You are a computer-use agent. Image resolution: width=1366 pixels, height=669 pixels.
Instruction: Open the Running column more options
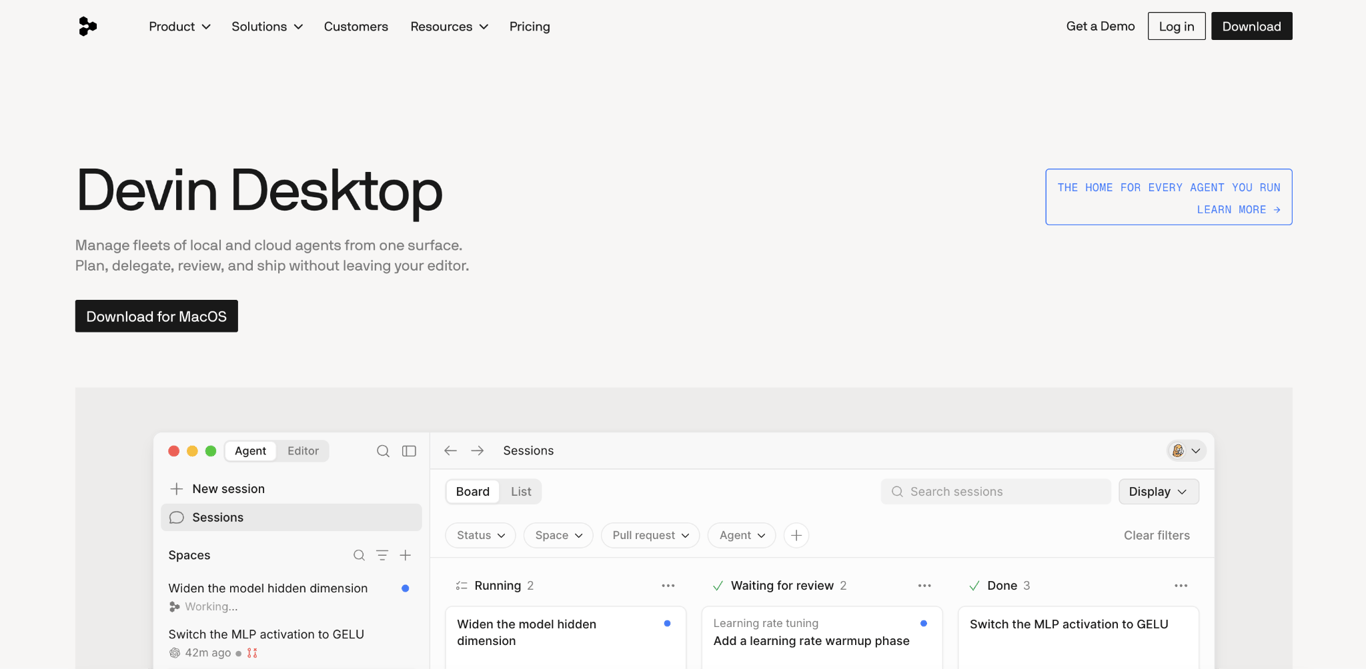pos(668,586)
